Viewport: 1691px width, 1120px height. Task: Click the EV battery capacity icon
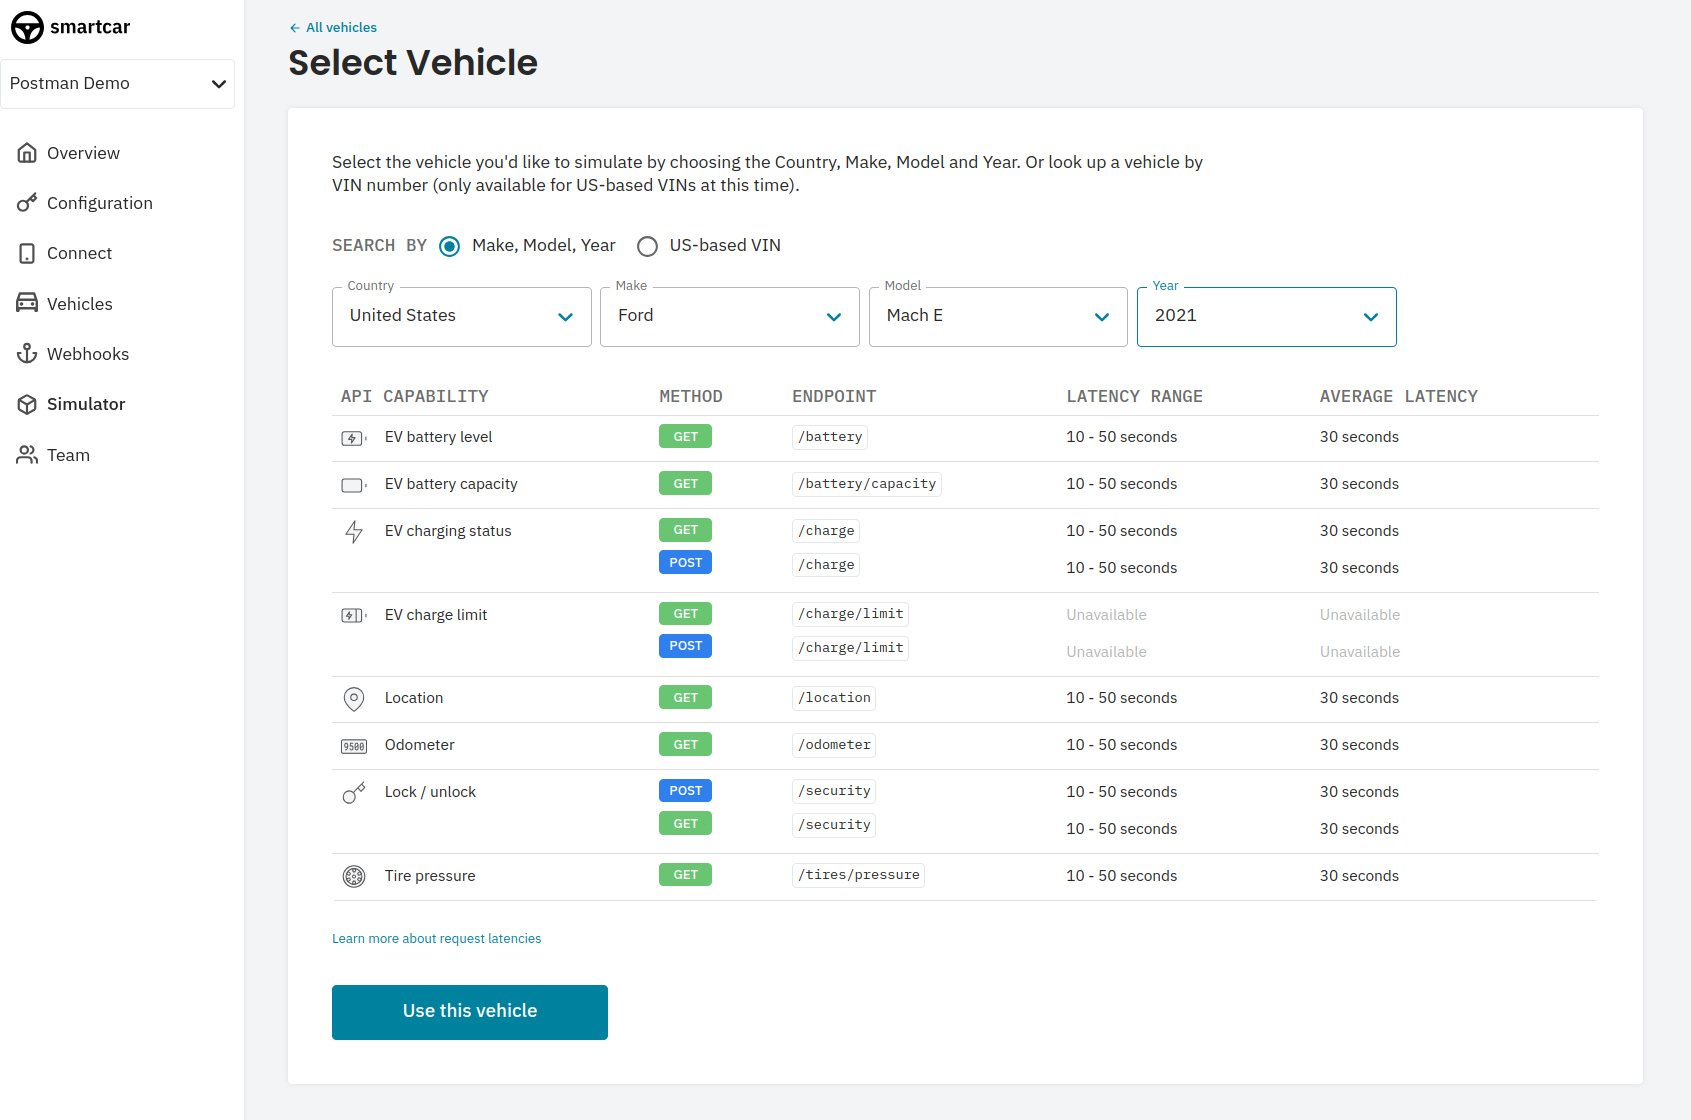(x=354, y=485)
